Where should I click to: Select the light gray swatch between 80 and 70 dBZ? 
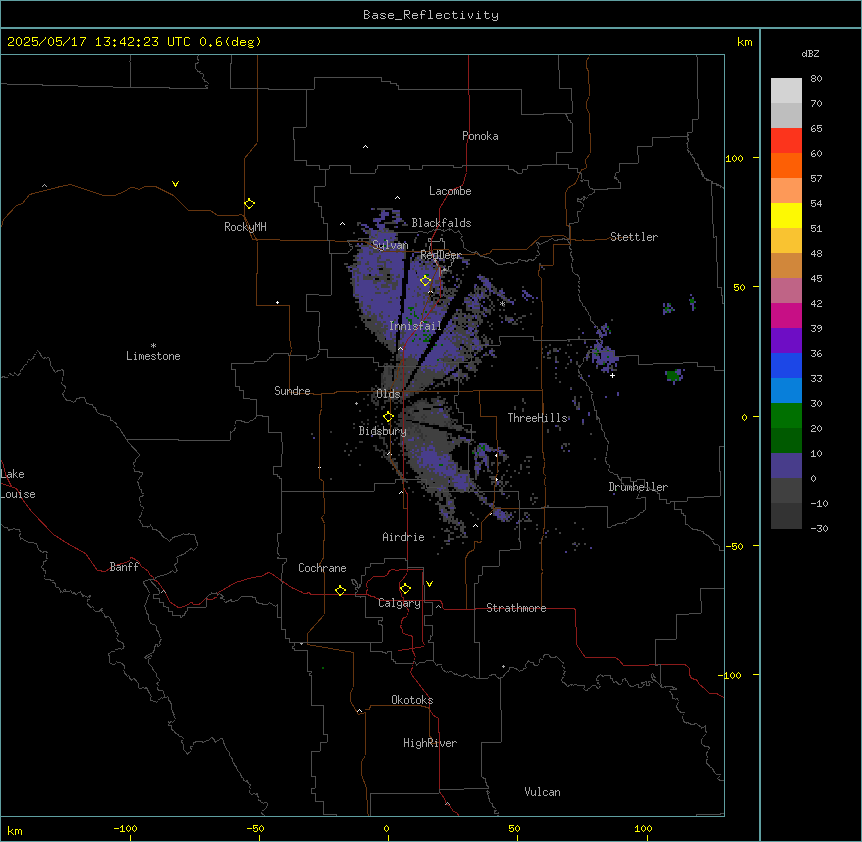pyautogui.click(x=786, y=91)
